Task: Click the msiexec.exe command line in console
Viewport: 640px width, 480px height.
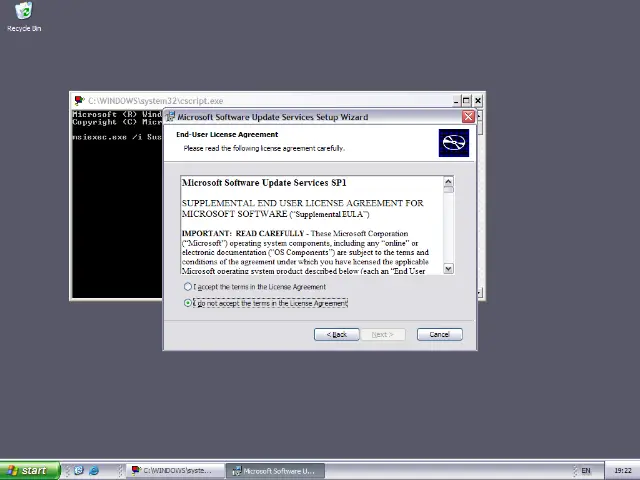Action: pos(117,137)
